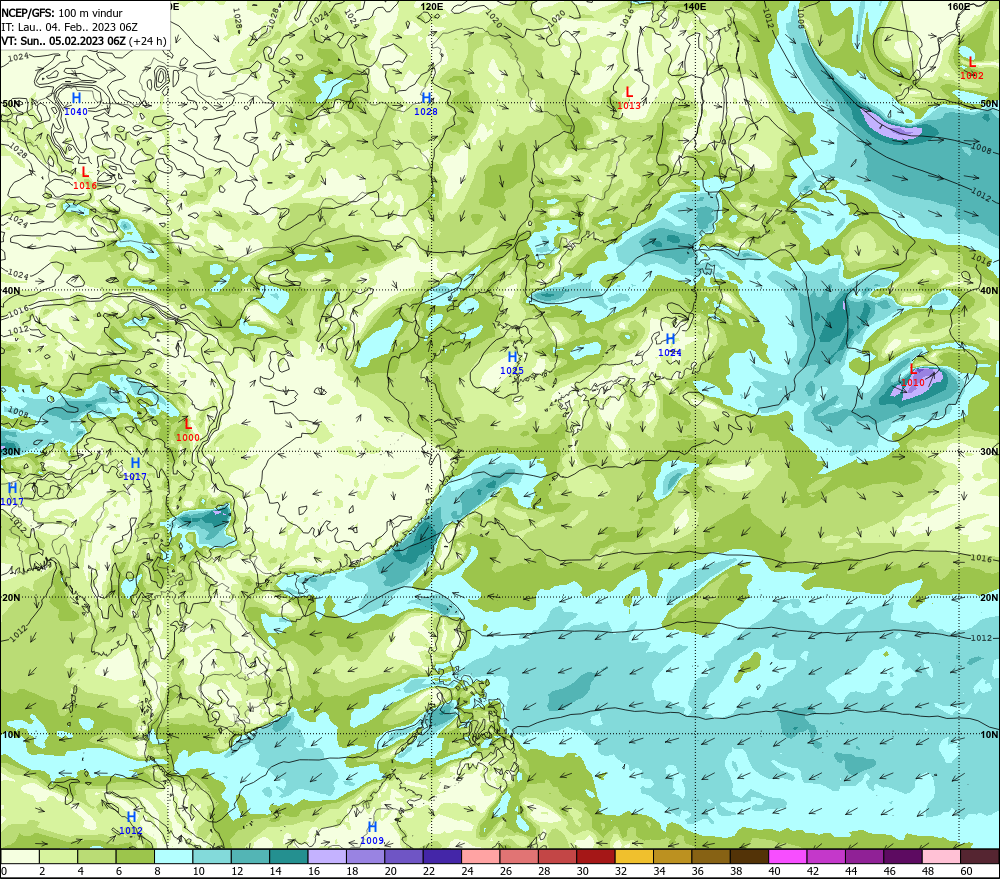1000x879 pixels.
Task: Click the 30N label on the right edge
Action: pos(989,452)
